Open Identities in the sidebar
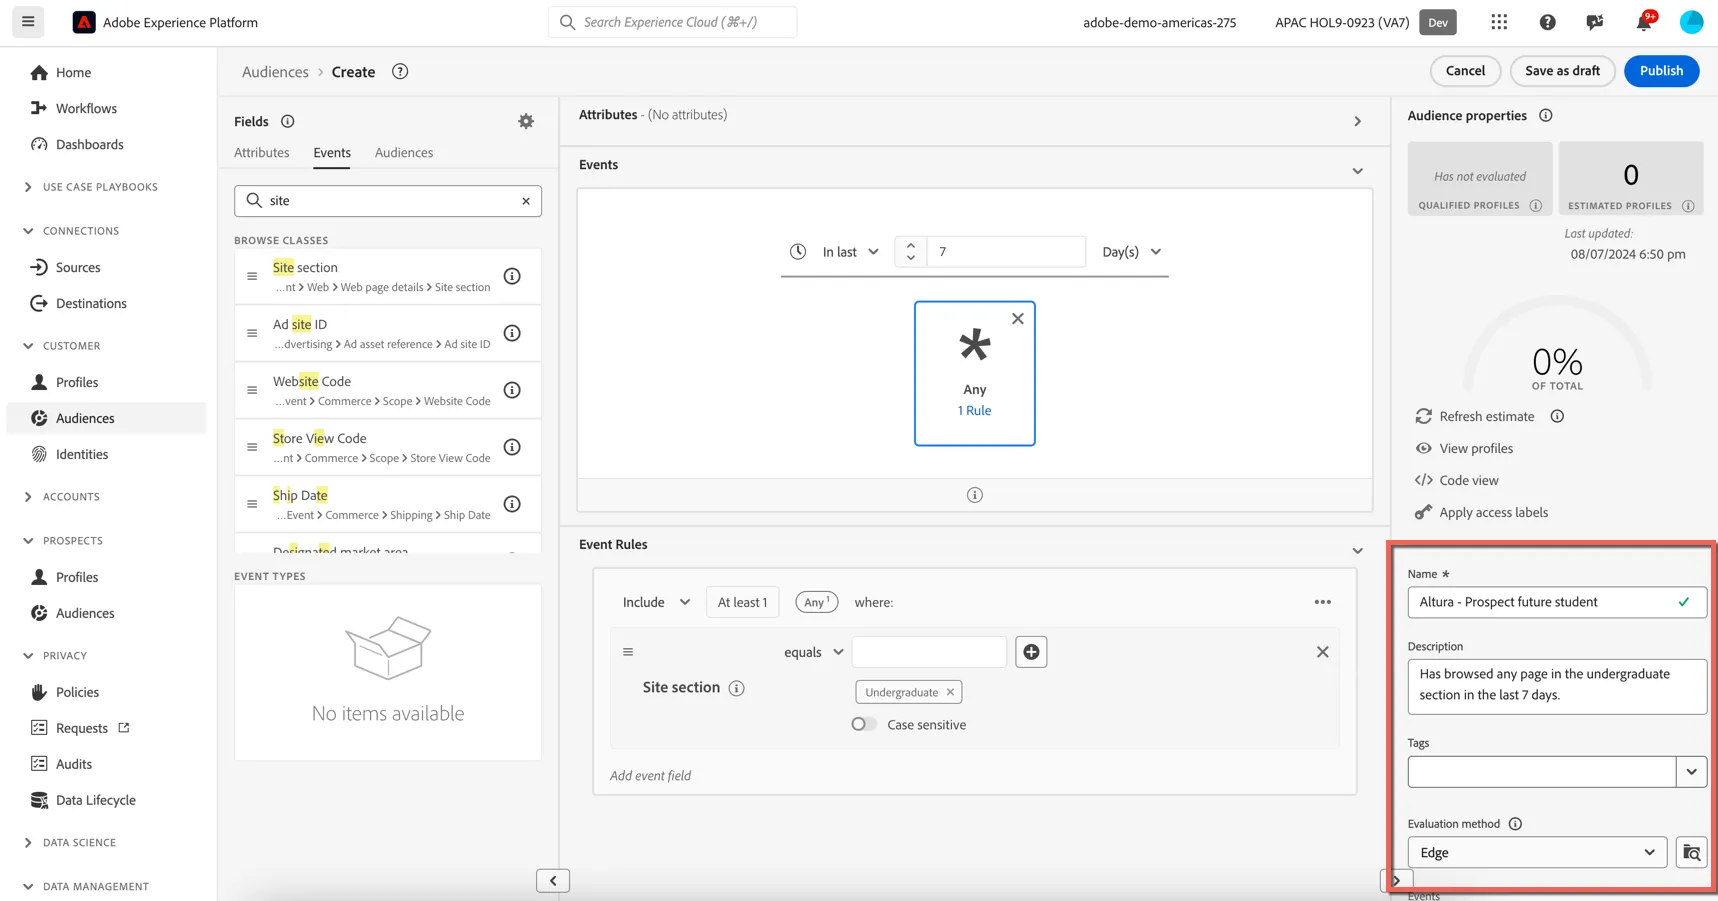1718x901 pixels. coord(82,454)
